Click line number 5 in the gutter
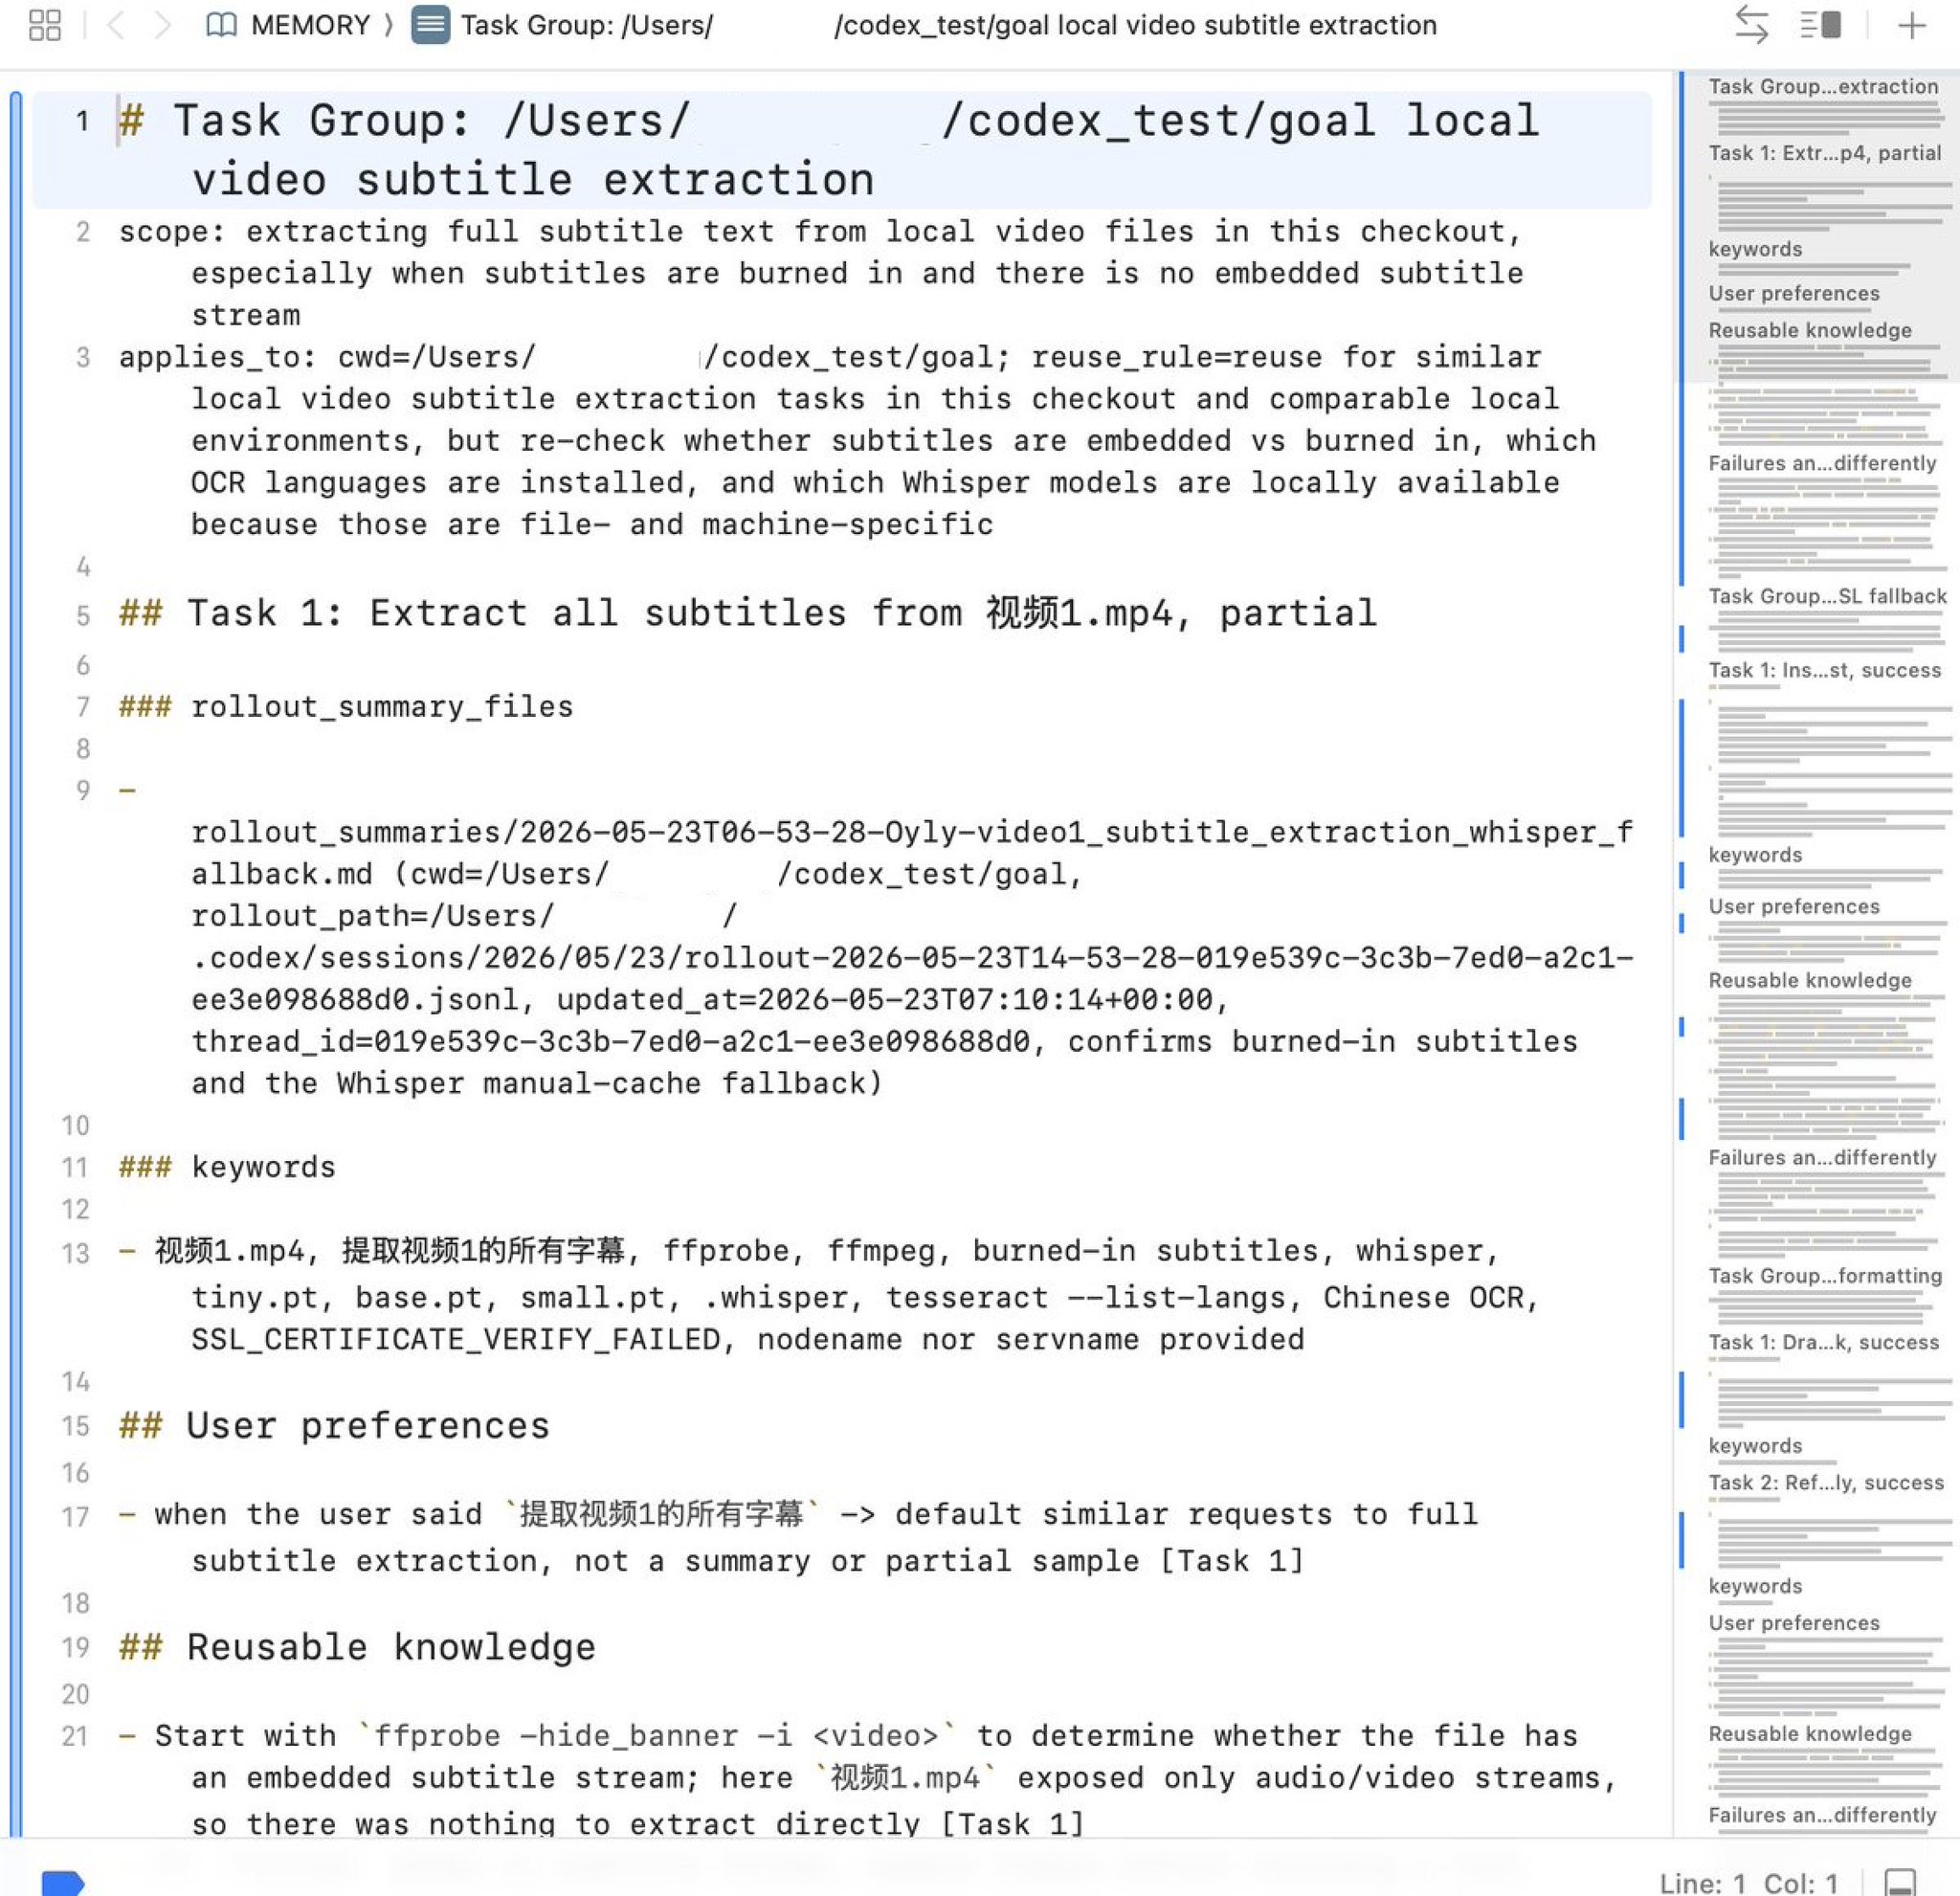The height and width of the screenshot is (1896, 1960). [83, 615]
